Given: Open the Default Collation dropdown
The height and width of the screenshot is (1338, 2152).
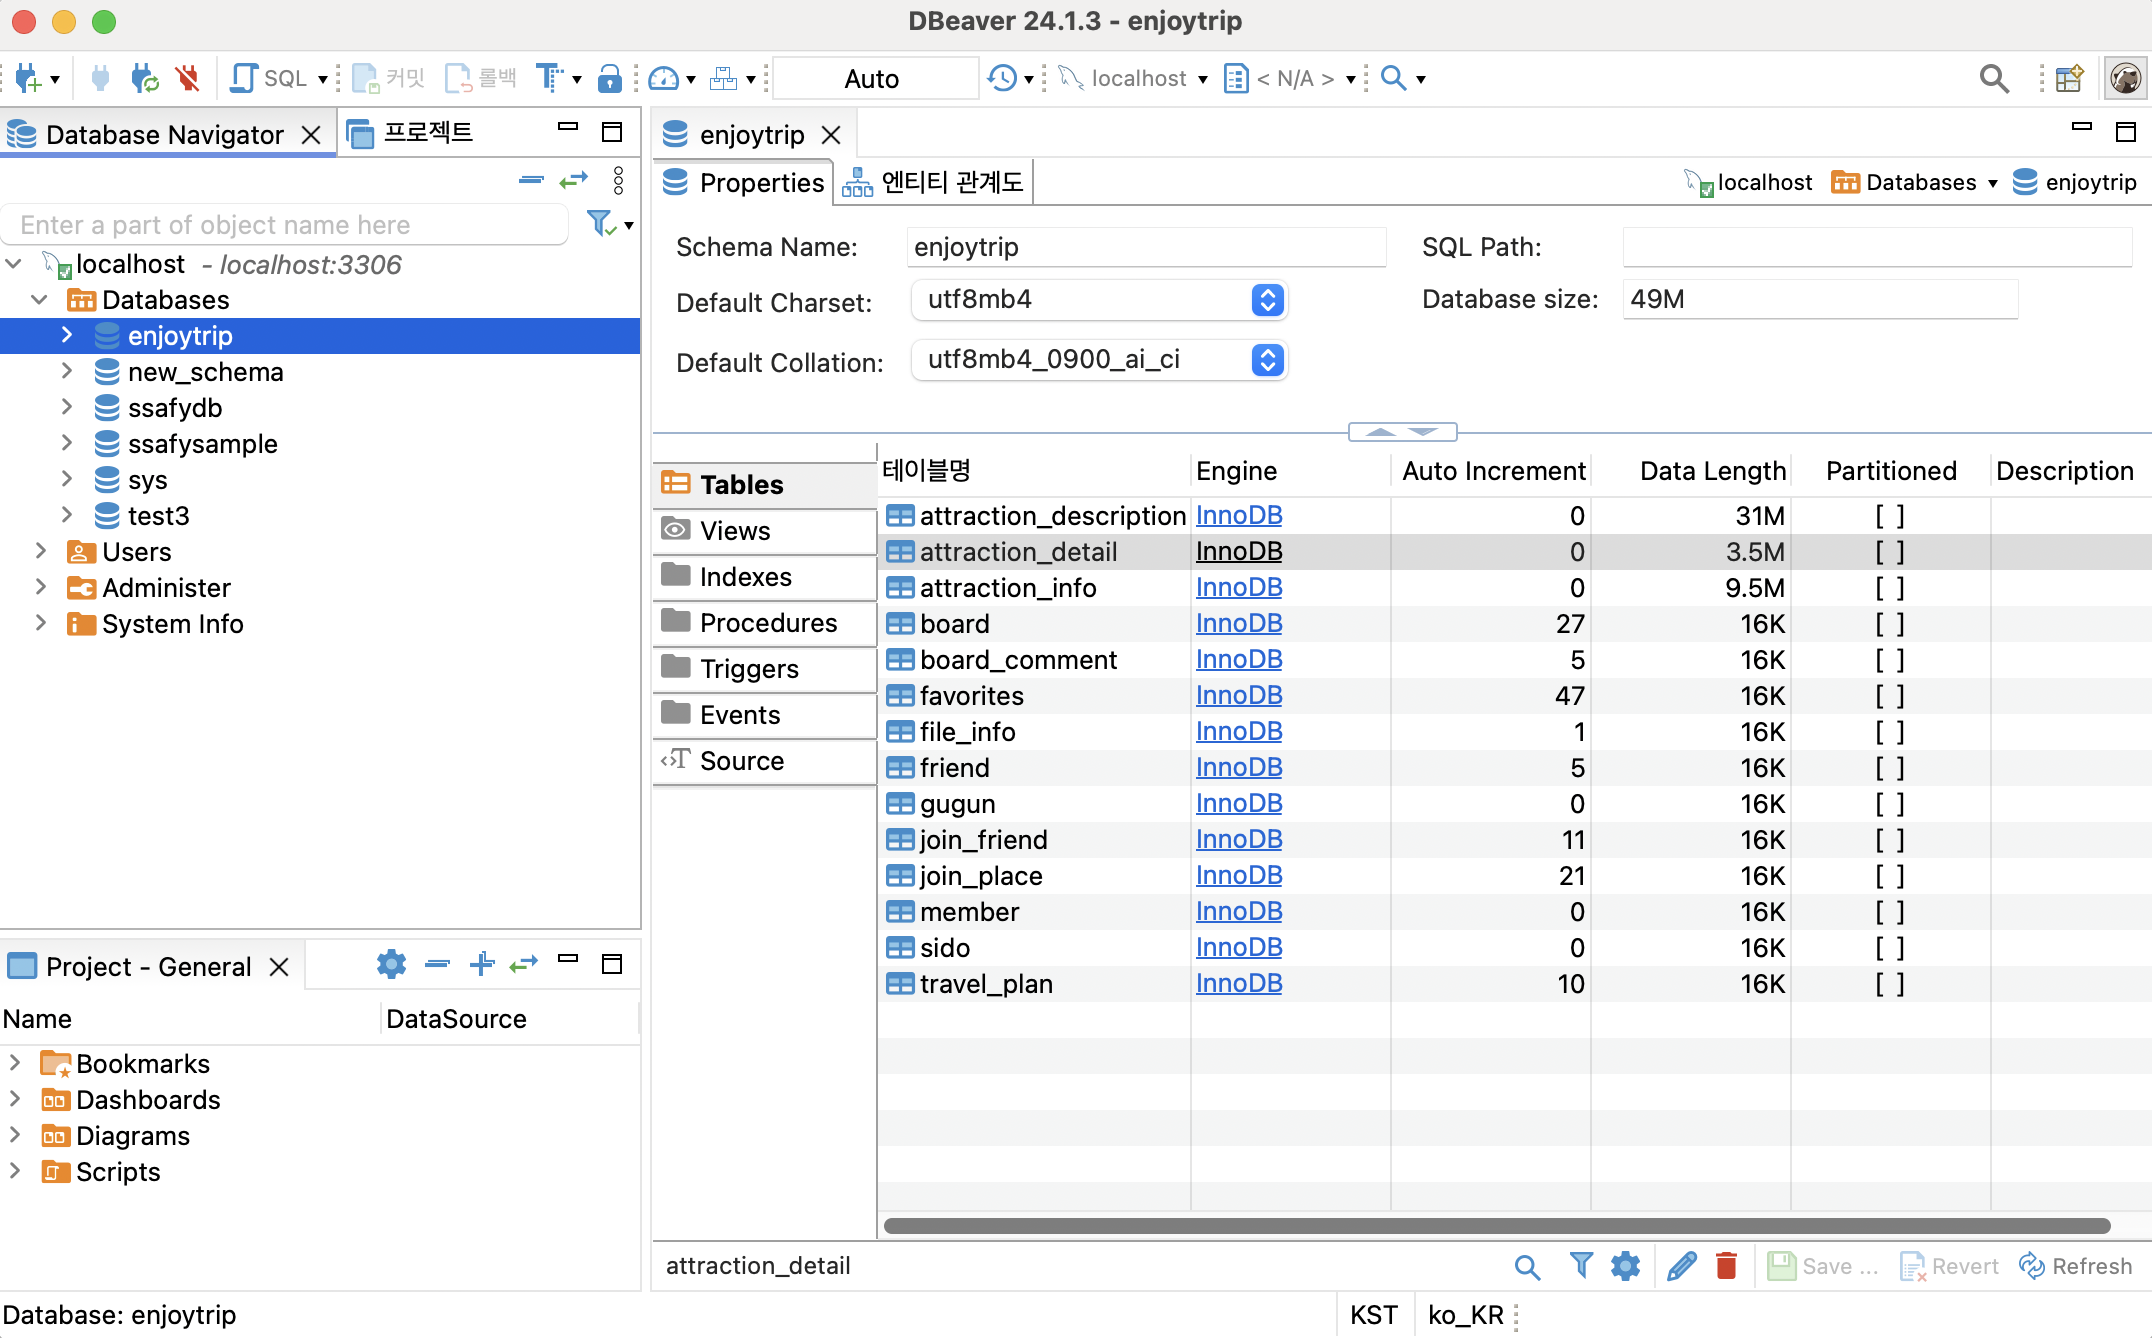Looking at the screenshot, I should point(1267,360).
